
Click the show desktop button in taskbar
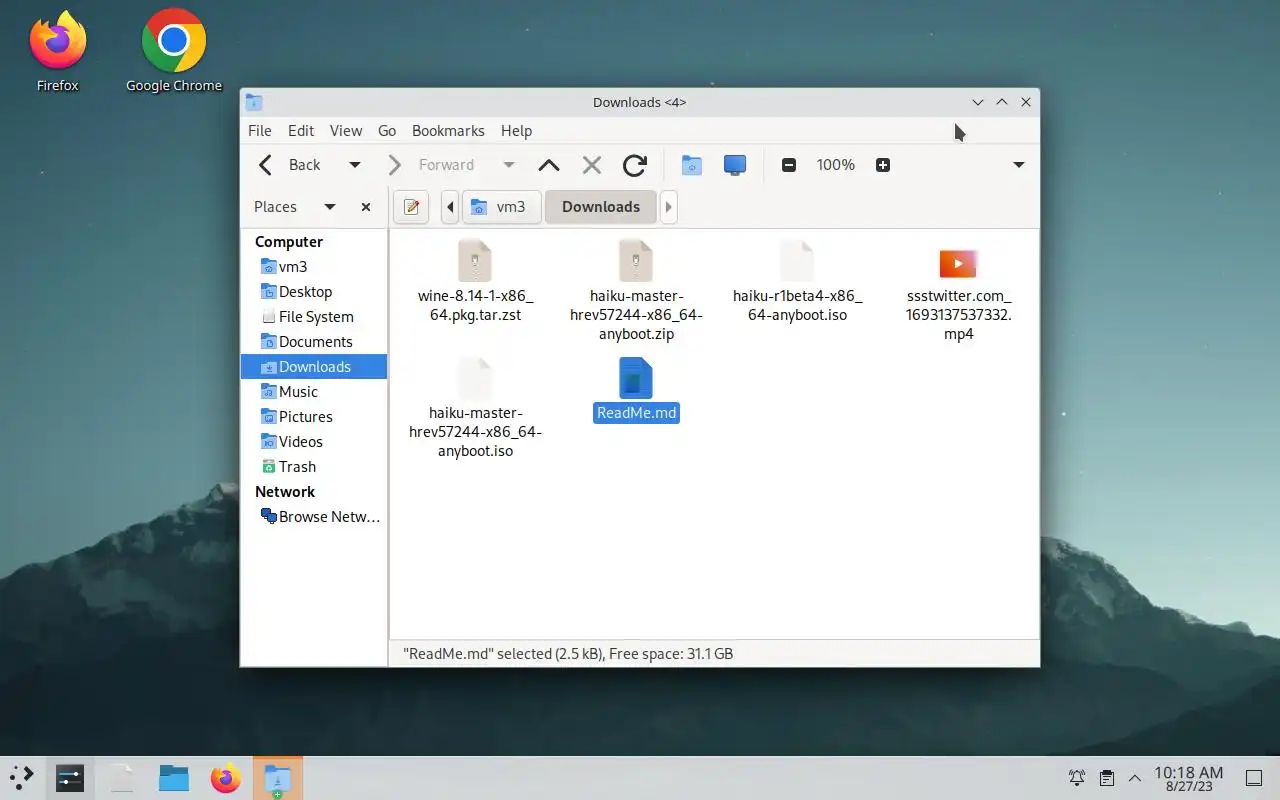click(1253, 778)
